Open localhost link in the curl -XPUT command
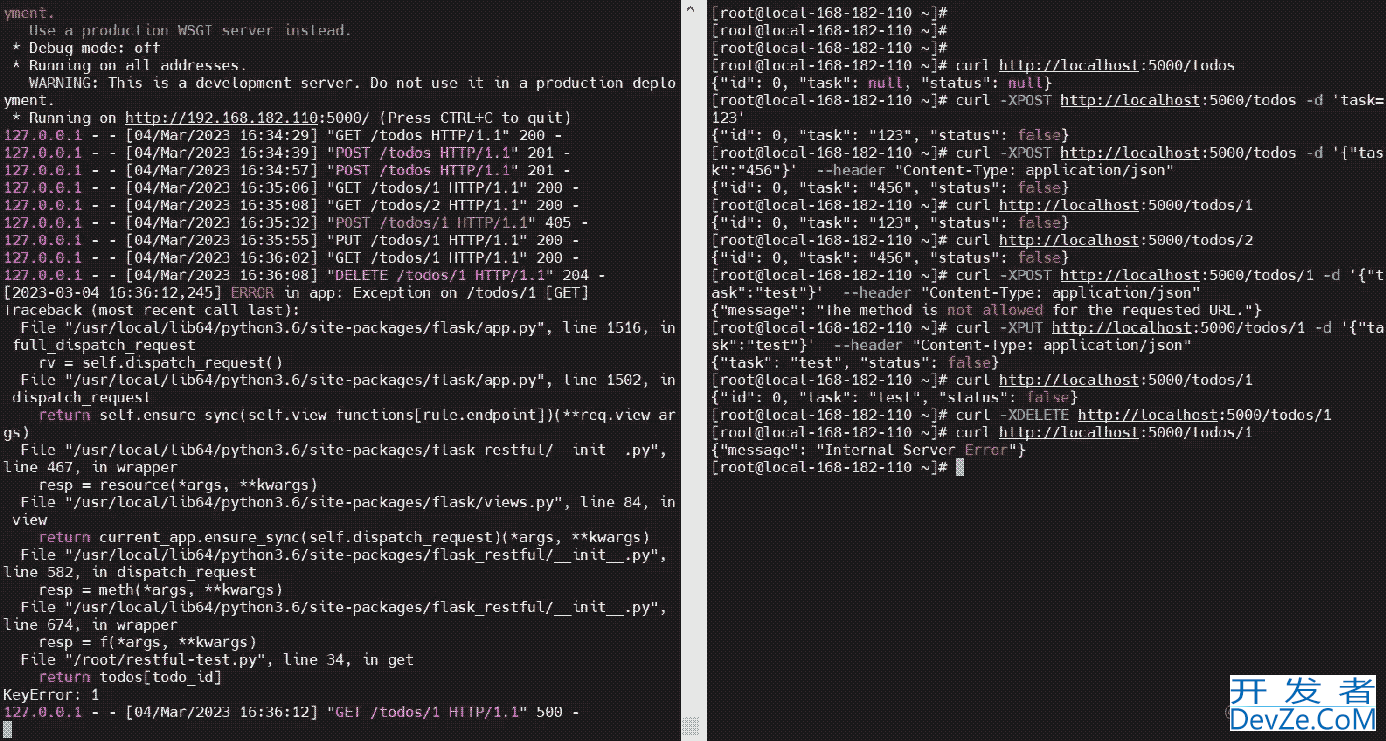1386x741 pixels. pos(1121,327)
